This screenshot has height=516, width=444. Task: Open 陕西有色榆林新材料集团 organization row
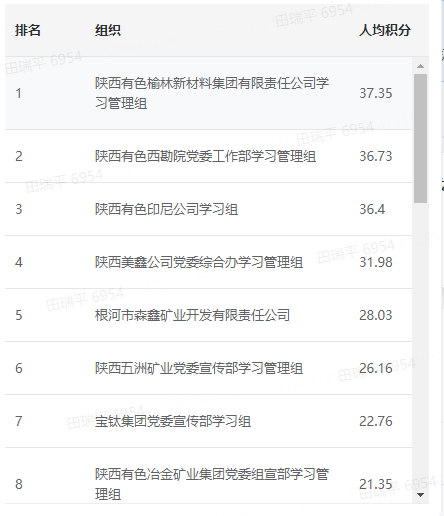coord(209,93)
